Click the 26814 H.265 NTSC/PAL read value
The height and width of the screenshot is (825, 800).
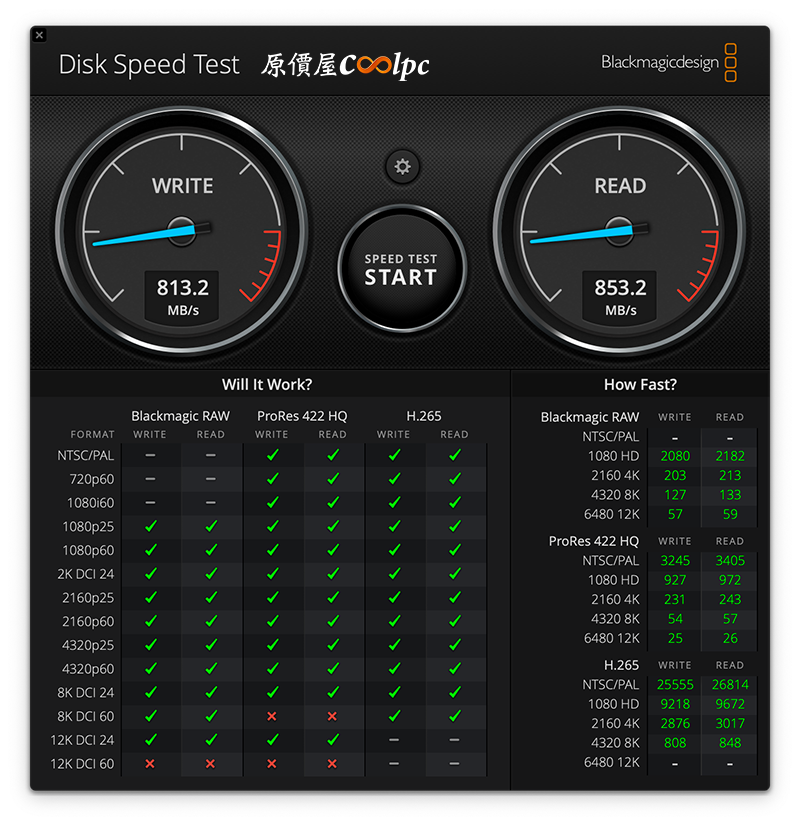coord(730,685)
